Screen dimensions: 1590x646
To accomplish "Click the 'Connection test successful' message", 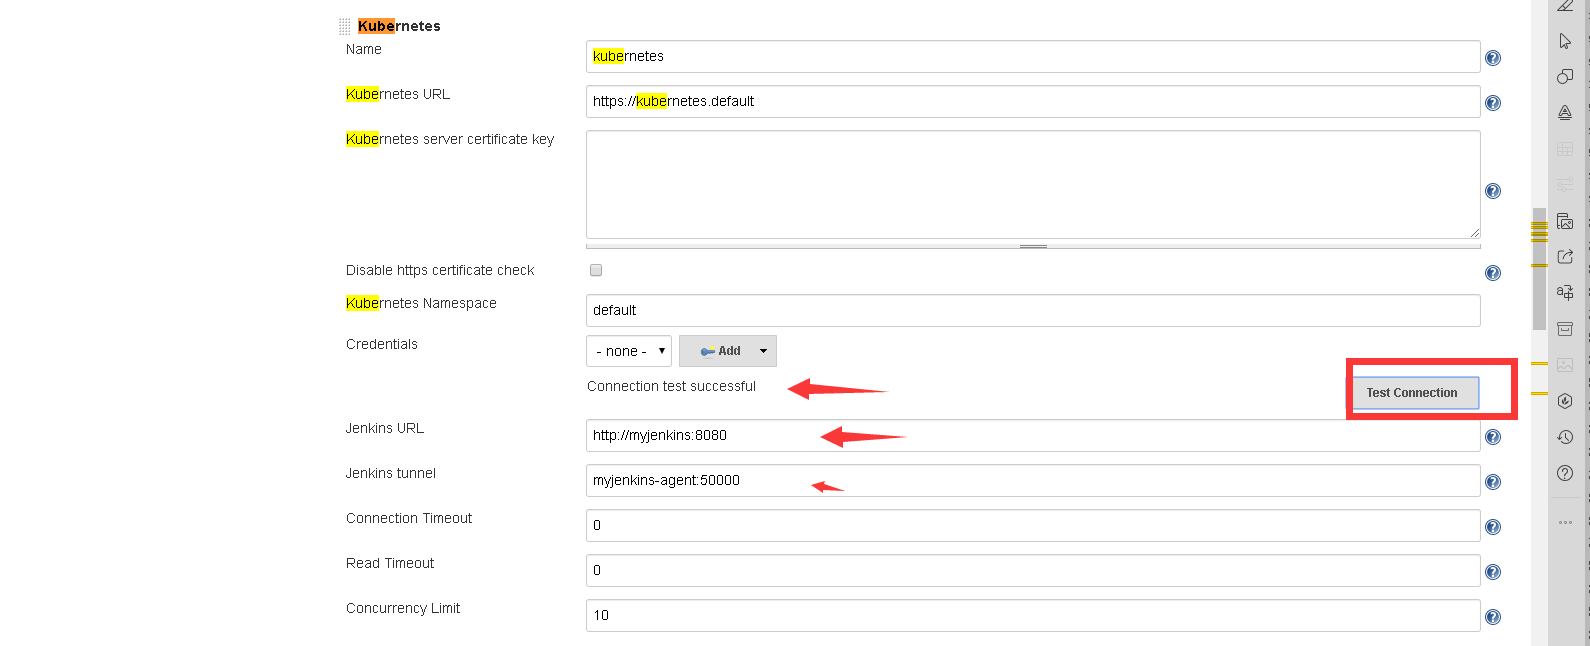I will click(x=671, y=386).
